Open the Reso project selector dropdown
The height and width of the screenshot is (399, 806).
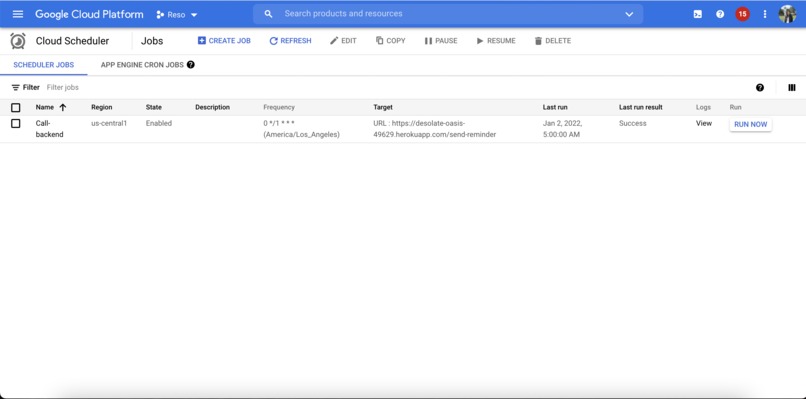pyautogui.click(x=177, y=14)
